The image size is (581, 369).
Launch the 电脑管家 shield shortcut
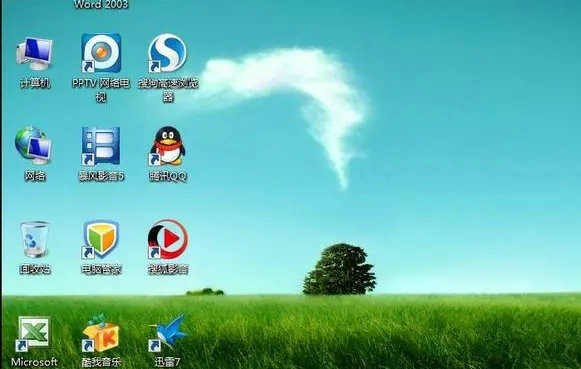tap(101, 240)
